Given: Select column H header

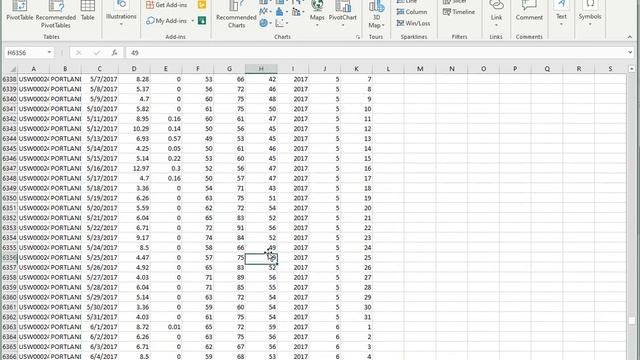Looking at the screenshot, I should click(x=261, y=69).
